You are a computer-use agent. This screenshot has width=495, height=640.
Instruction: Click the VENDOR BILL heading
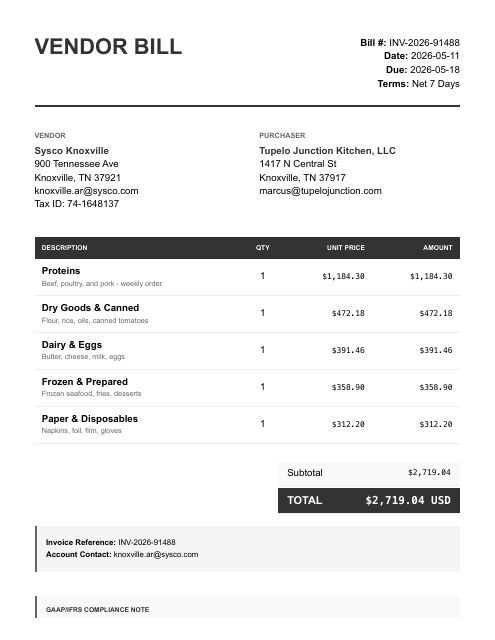[108, 47]
